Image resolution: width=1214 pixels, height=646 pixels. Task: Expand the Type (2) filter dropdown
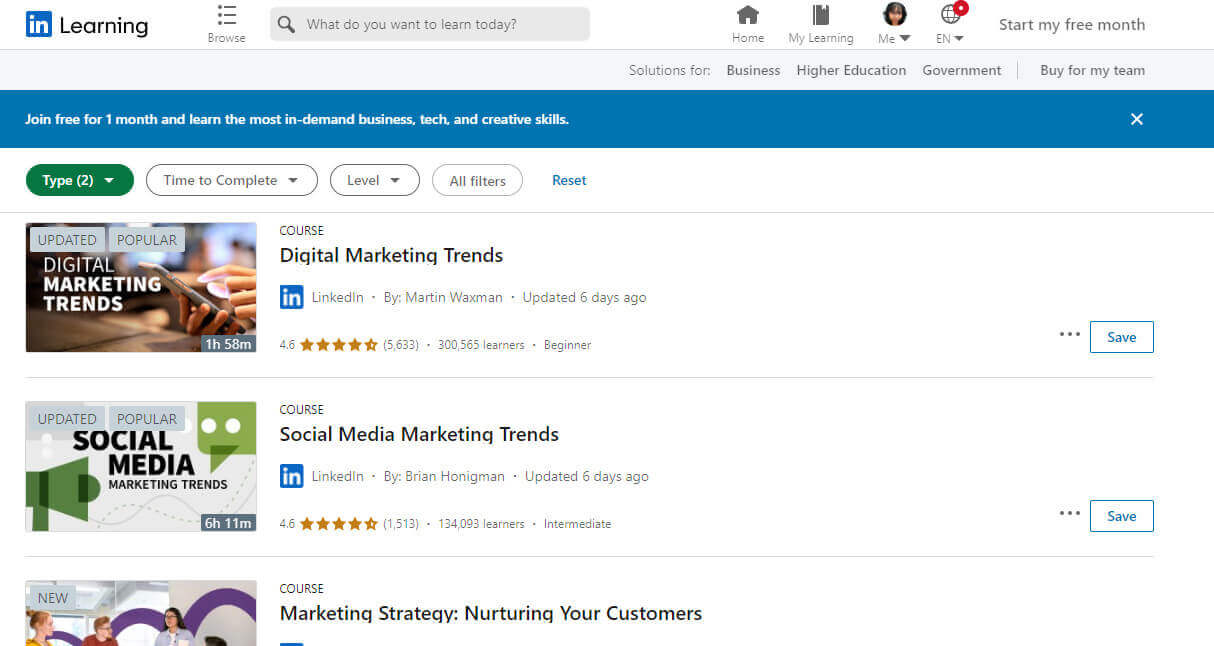click(80, 180)
